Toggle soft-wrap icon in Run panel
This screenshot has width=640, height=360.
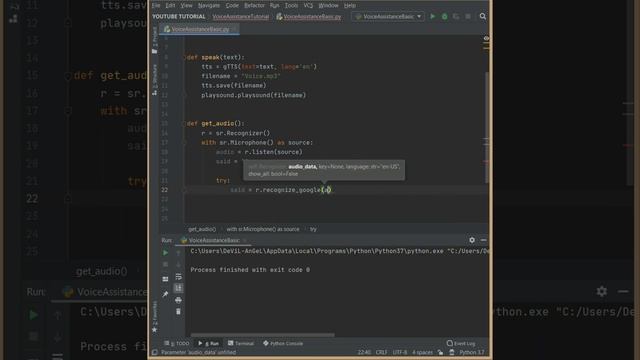pos(178,277)
